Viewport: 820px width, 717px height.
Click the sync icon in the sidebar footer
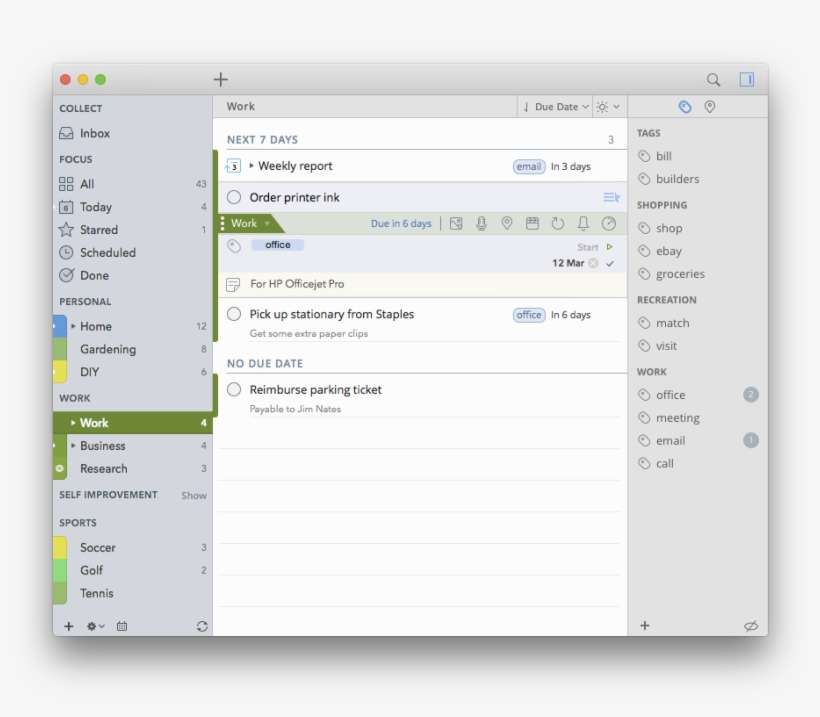pyautogui.click(x=202, y=626)
